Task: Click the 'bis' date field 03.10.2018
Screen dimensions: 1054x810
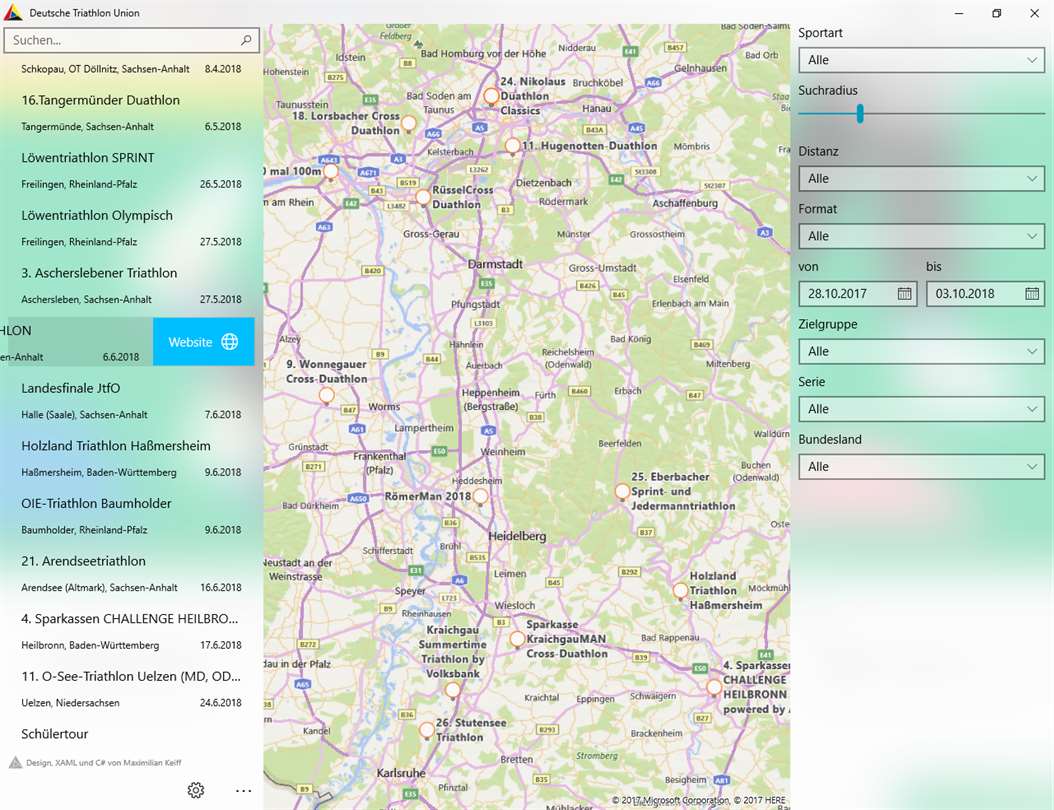Action: [985, 294]
